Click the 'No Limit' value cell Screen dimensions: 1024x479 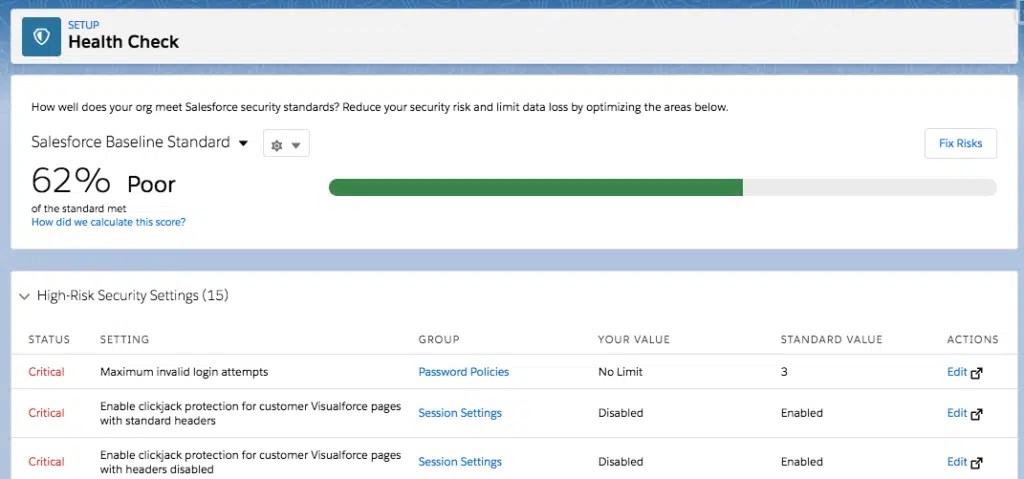click(620, 372)
